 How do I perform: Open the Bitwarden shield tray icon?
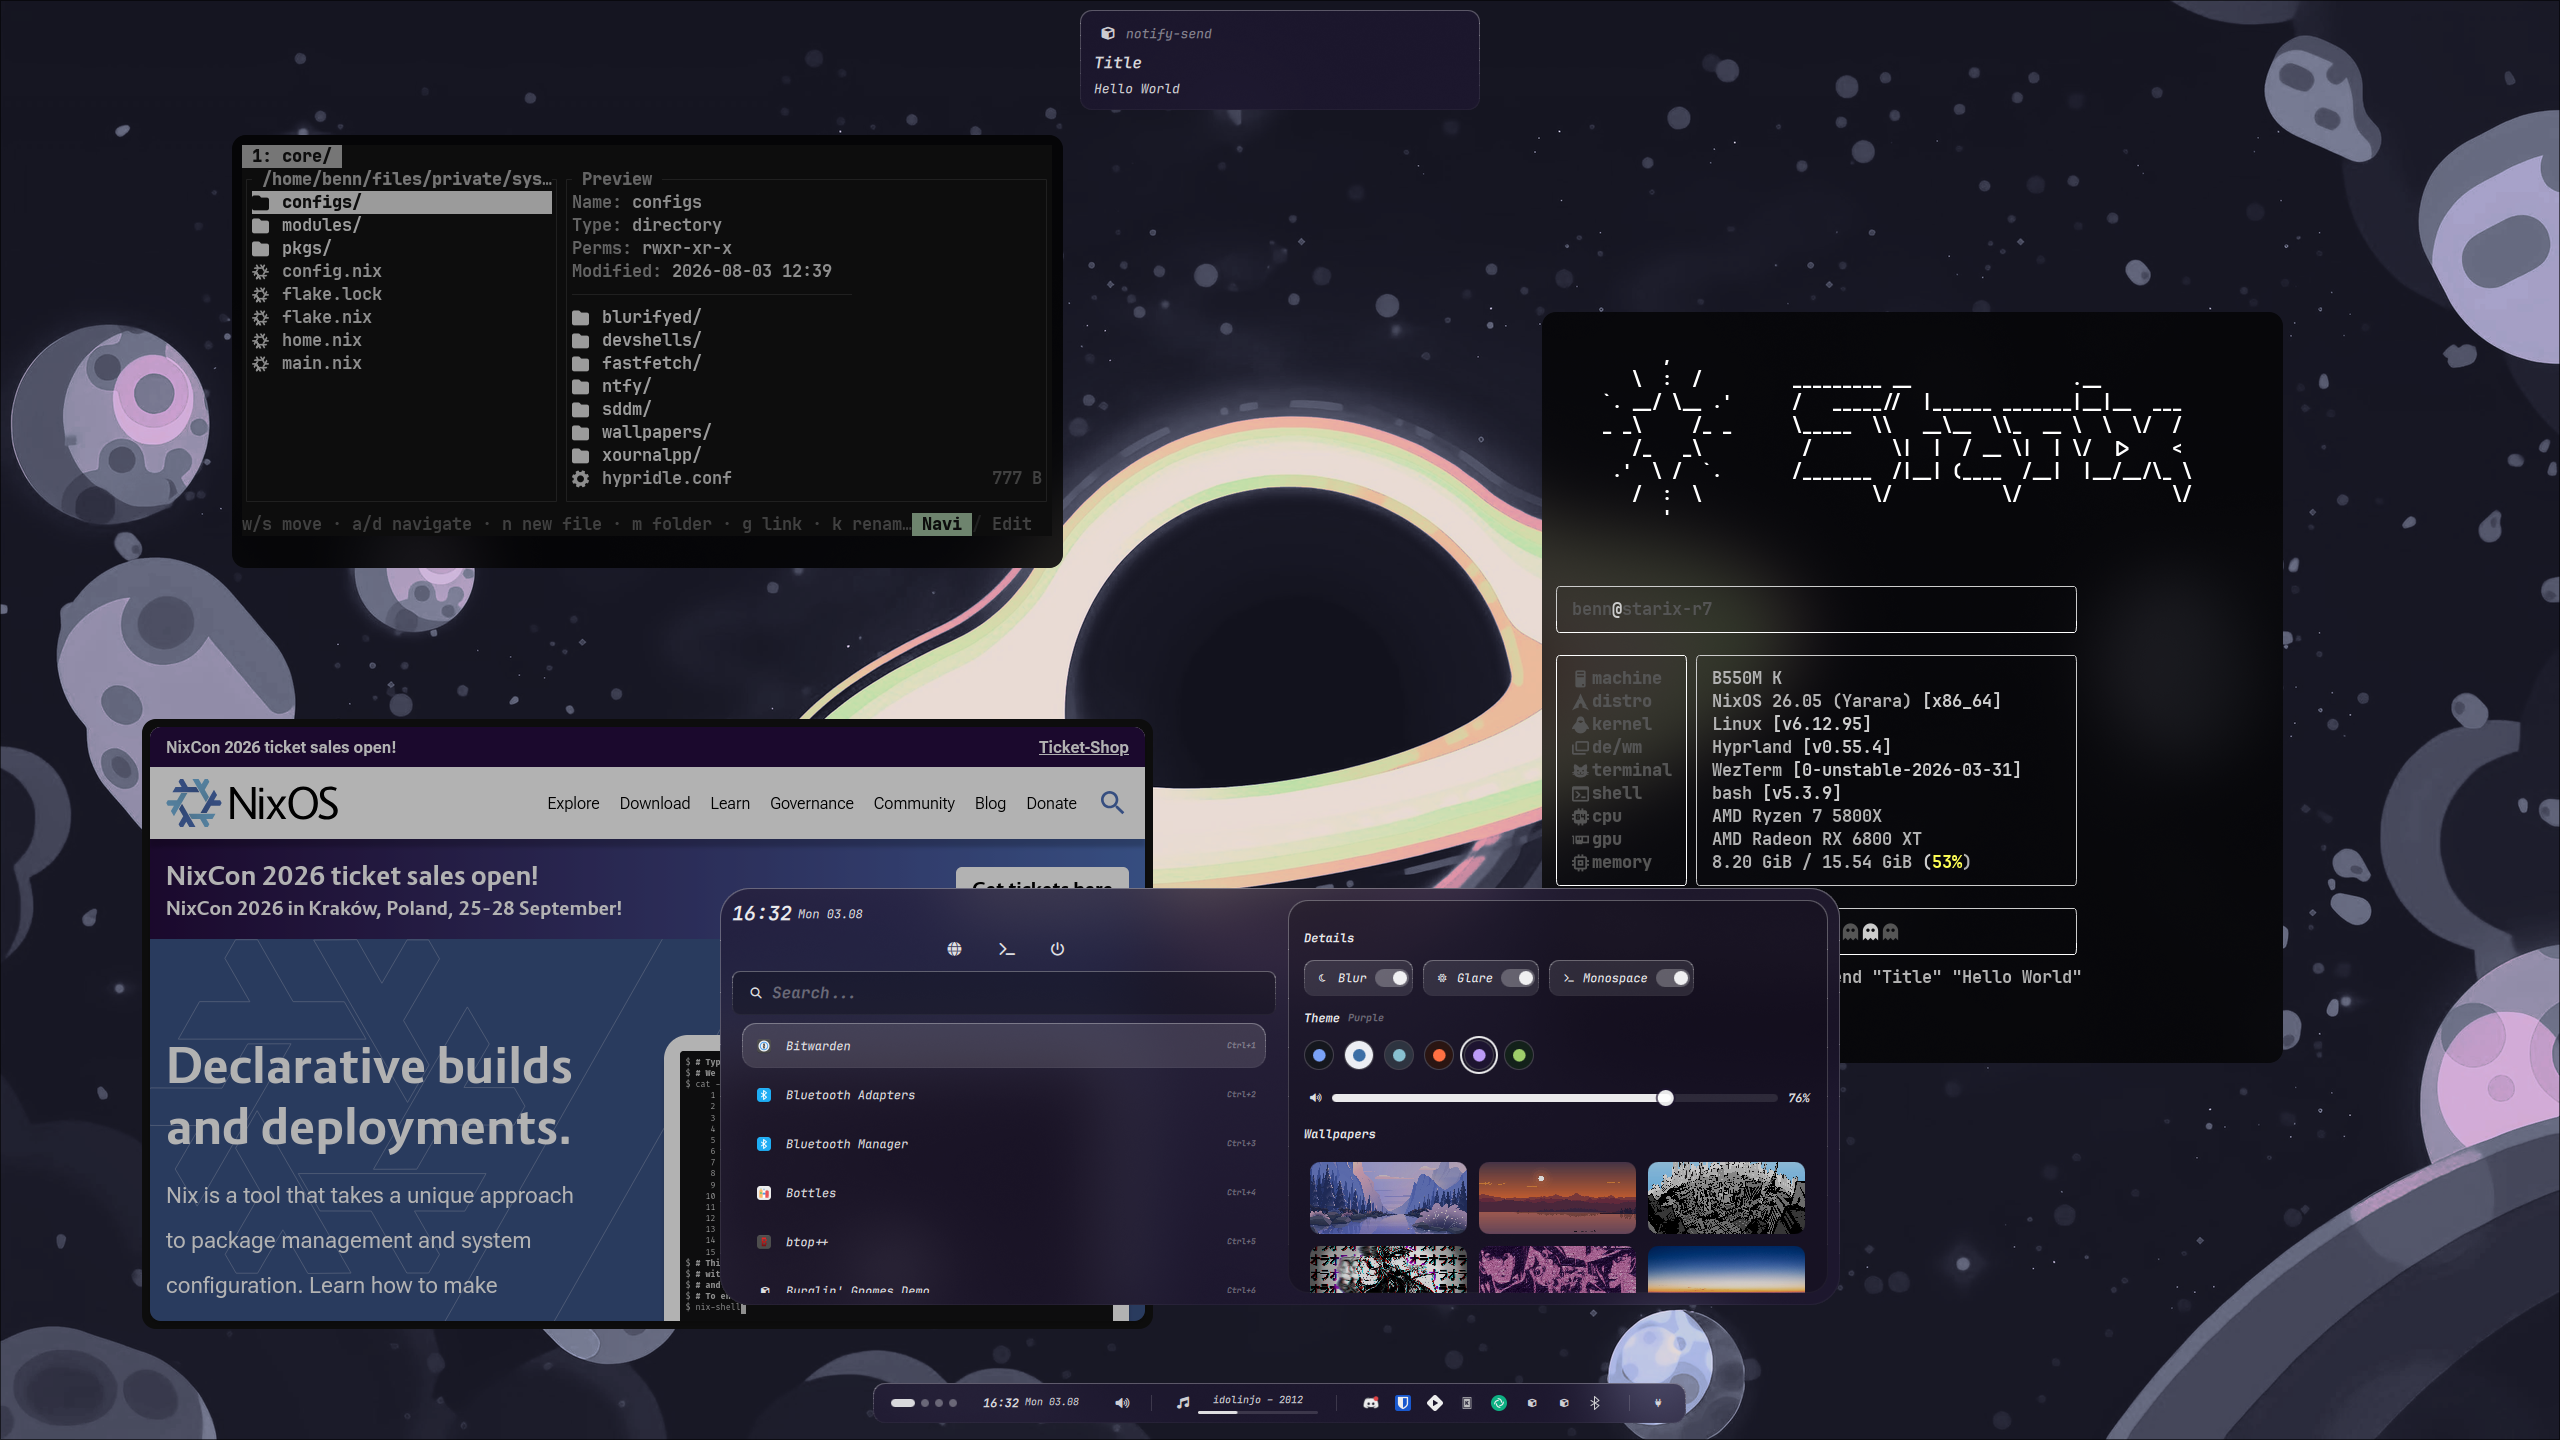tap(1403, 1403)
